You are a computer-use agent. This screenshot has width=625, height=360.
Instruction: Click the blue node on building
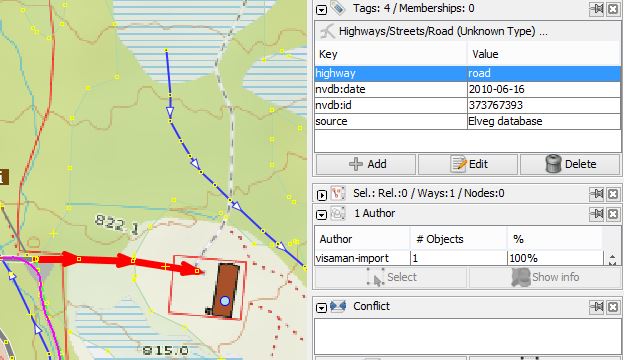[225, 301]
